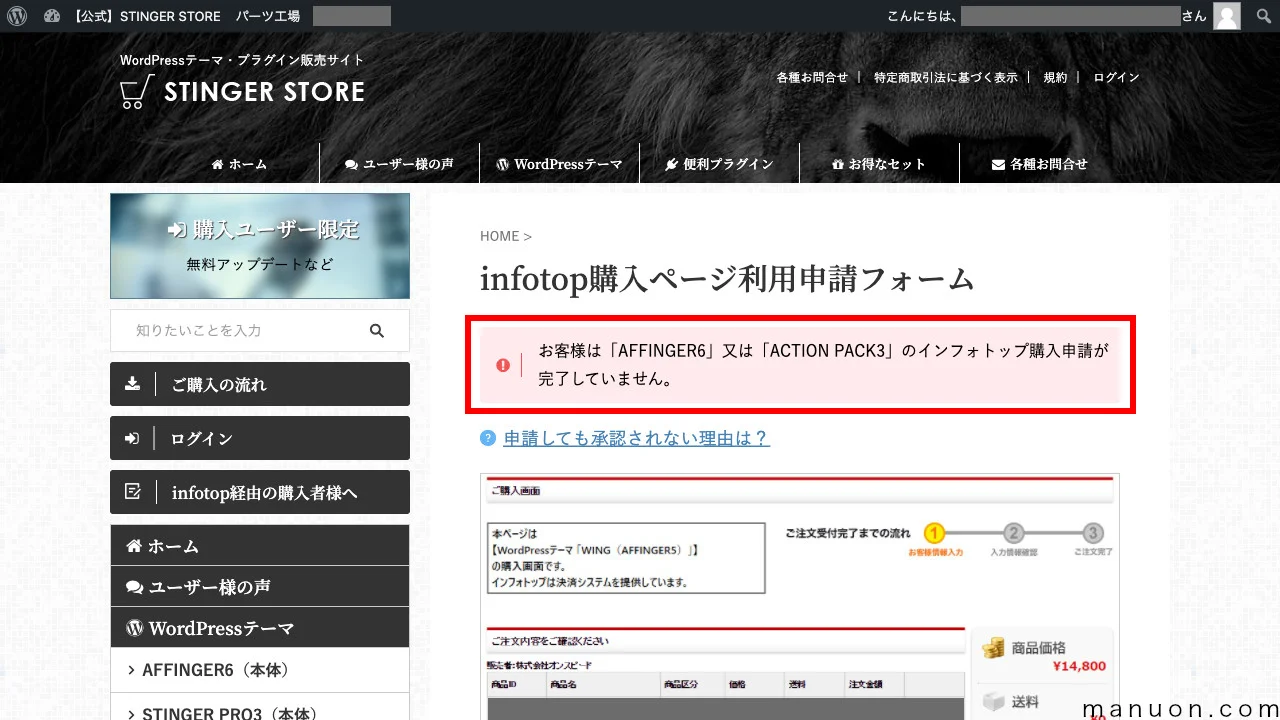Open the 規約 link in the header

(1055, 77)
